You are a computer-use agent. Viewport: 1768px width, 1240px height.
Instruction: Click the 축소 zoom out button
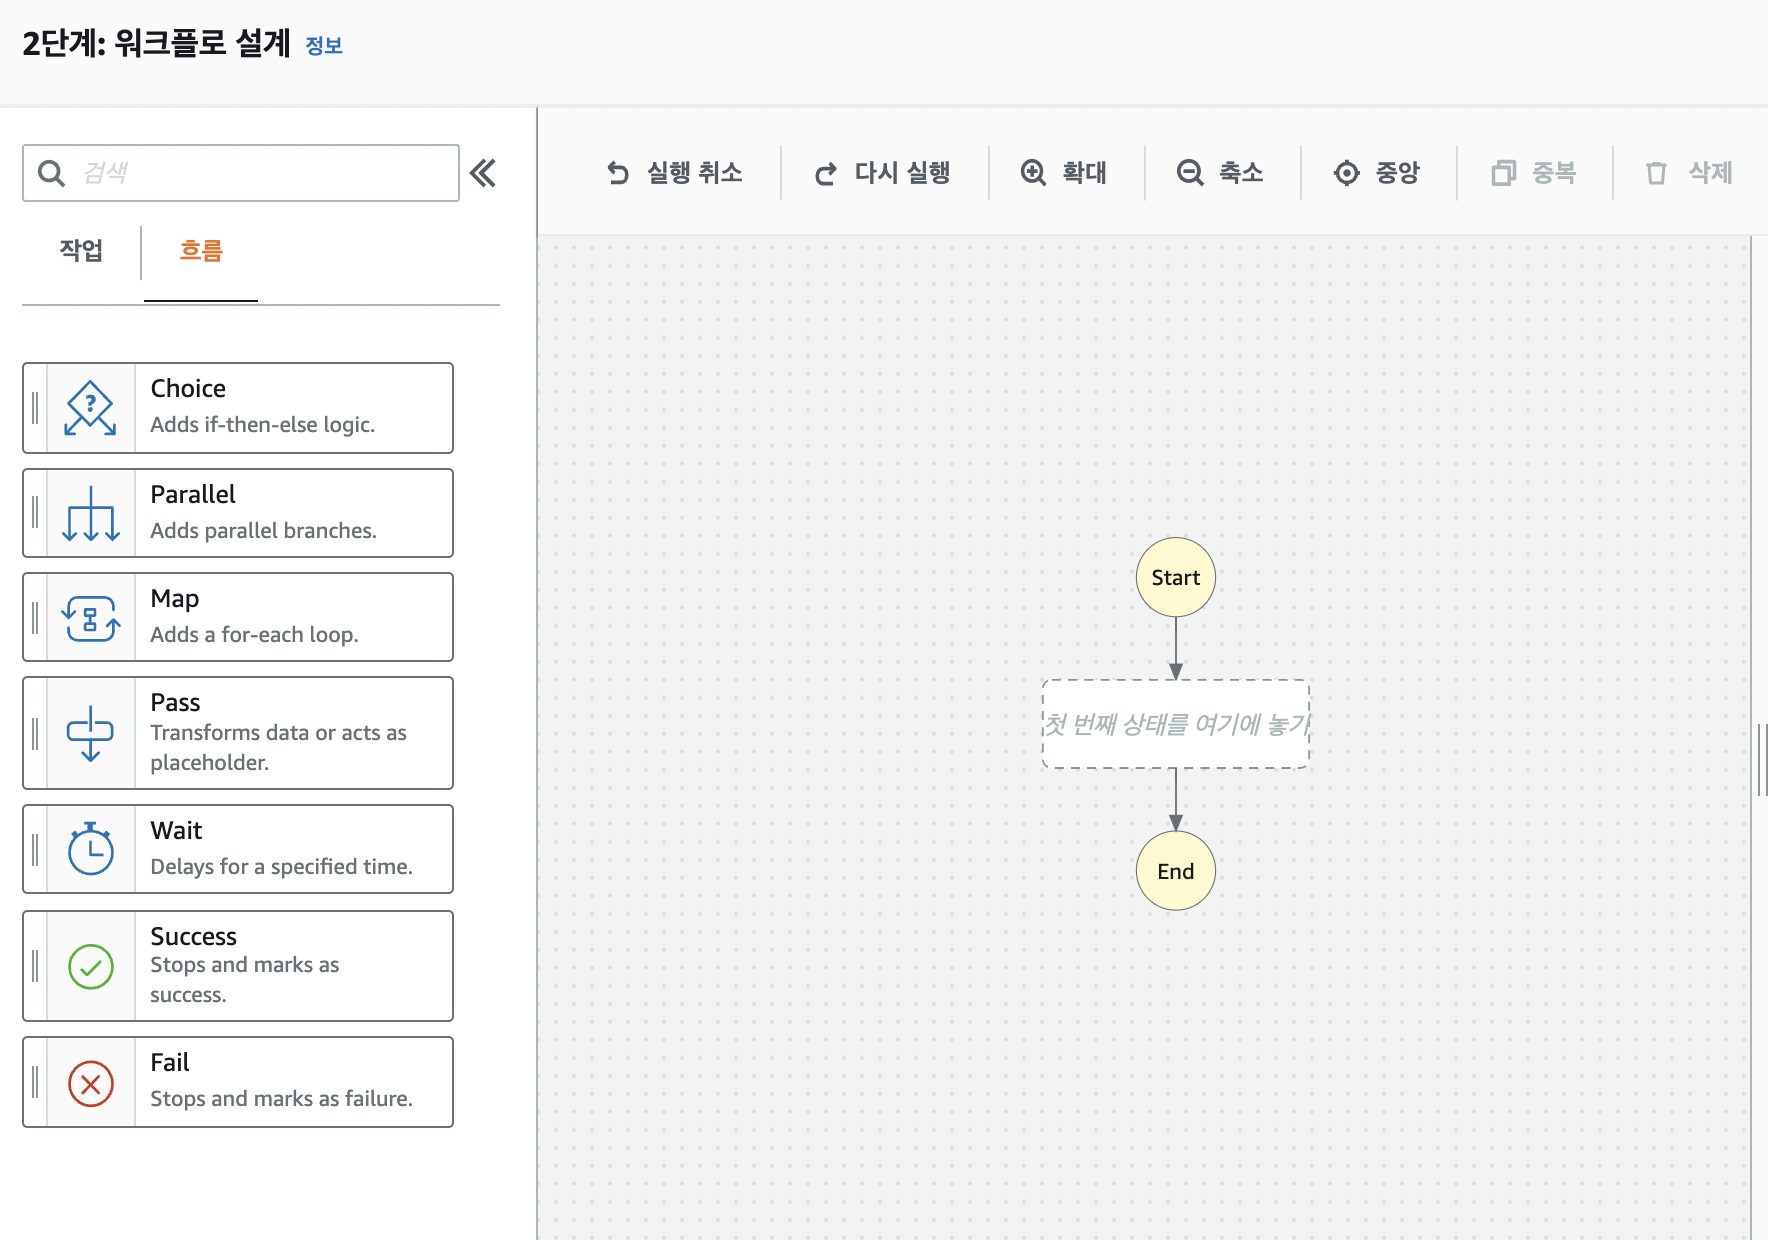[x=1221, y=173]
